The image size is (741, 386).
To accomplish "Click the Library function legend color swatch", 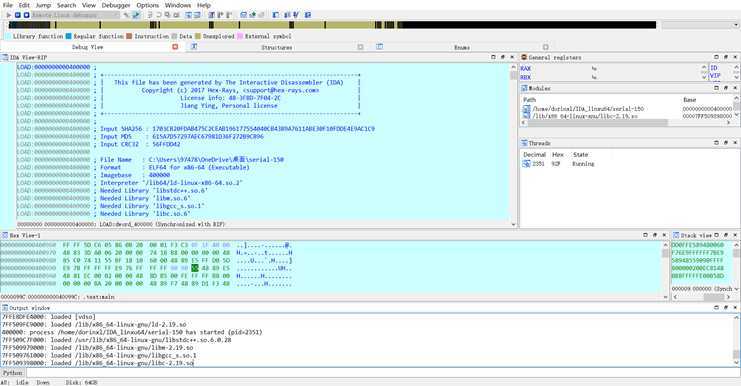I will (8, 36).
